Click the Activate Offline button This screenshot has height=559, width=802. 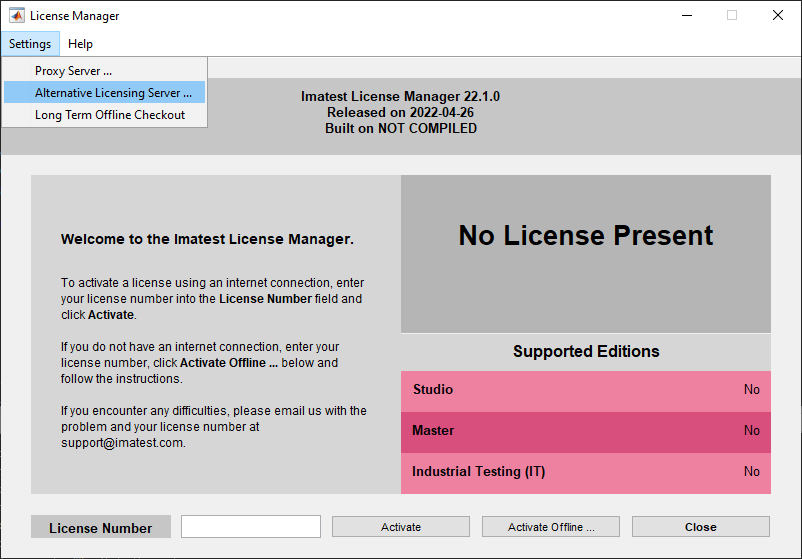pos(551,527)
